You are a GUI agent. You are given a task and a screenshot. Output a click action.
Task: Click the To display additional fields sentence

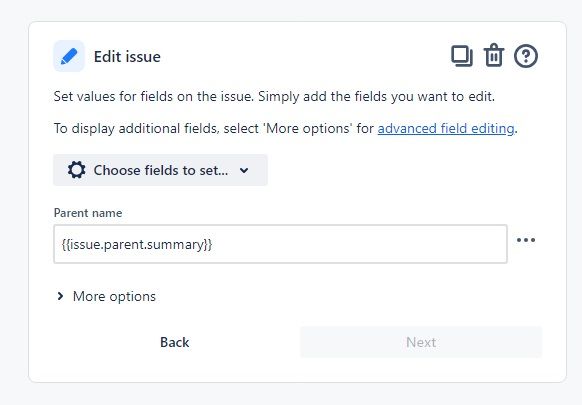[285, 128]
